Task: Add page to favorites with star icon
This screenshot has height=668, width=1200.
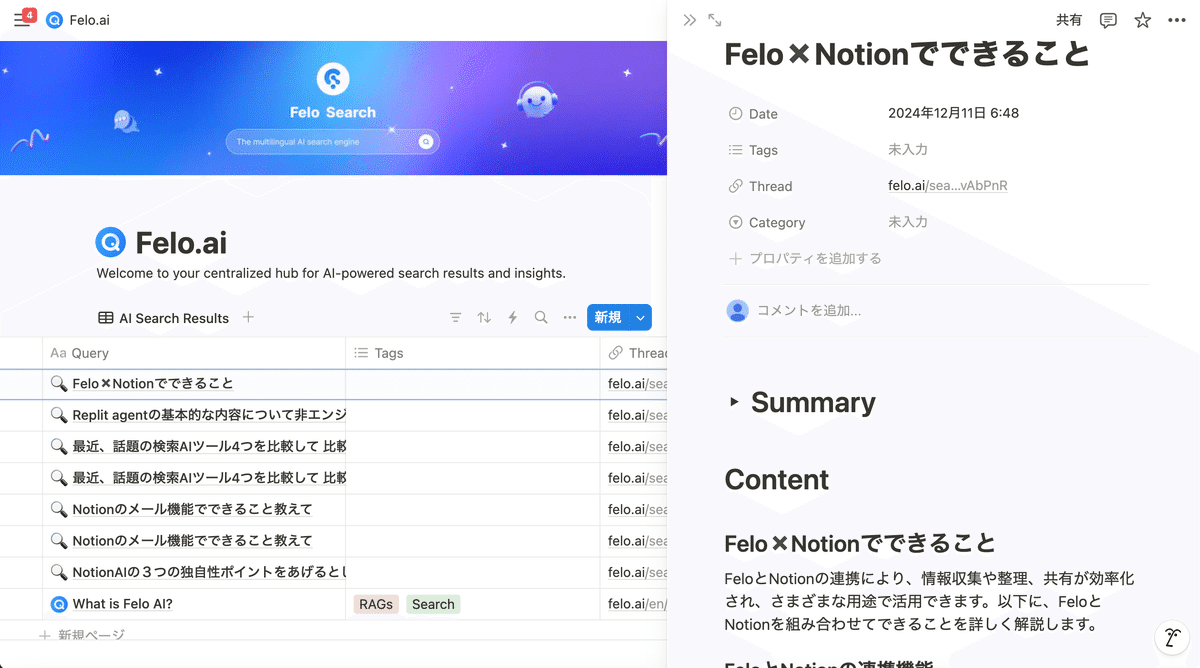Action: tap(1142, 20)
